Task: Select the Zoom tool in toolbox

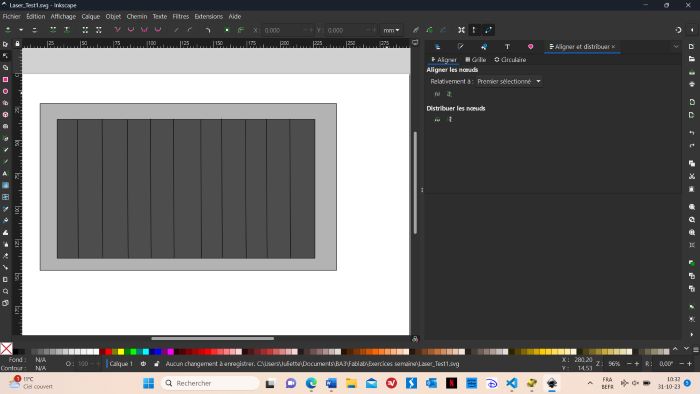Action: point(5,291)
